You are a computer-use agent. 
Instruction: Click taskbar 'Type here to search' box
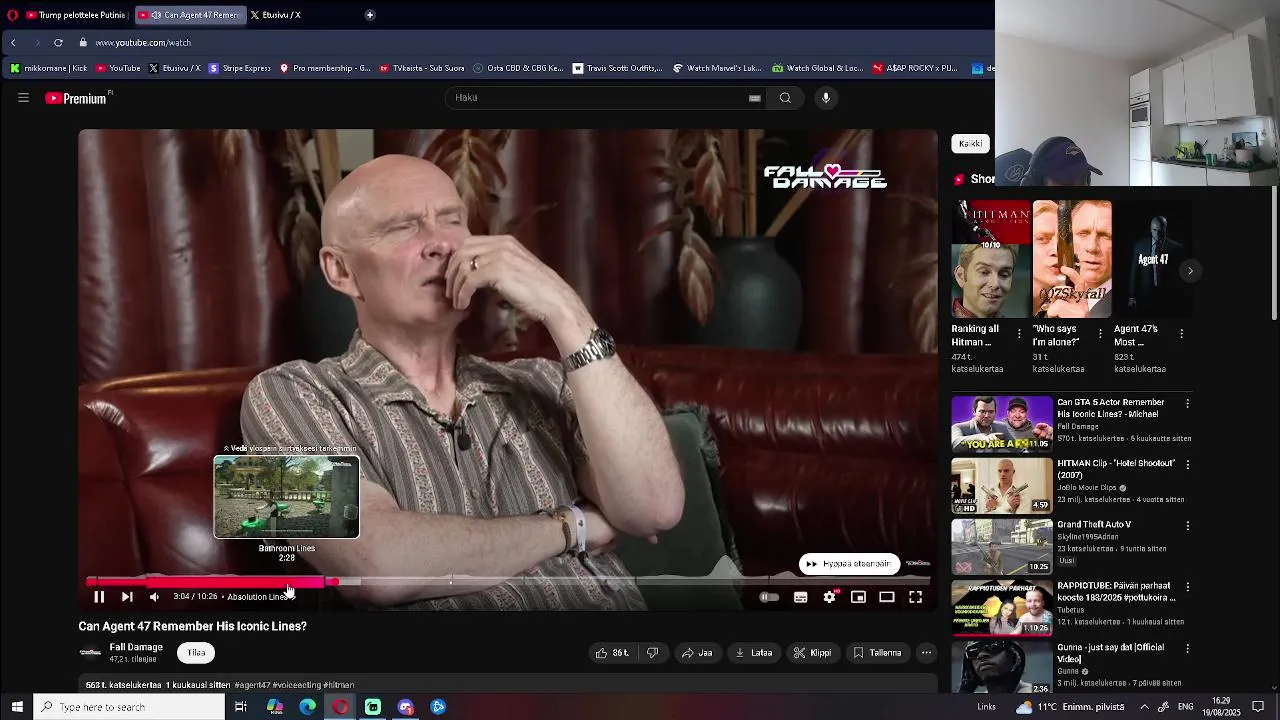[x=130, y=707]
